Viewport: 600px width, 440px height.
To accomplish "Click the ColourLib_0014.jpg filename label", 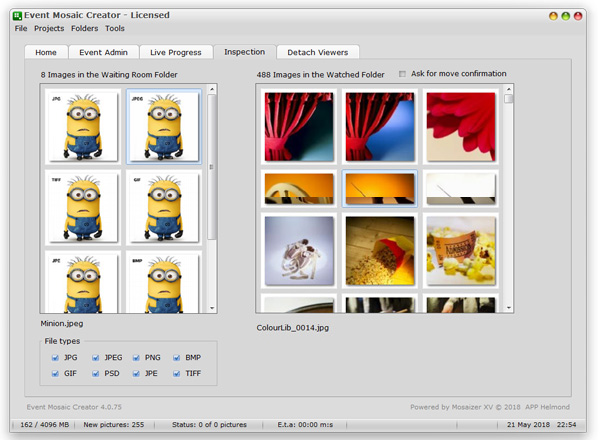I will pyautogui.click(x=293, y=328).
